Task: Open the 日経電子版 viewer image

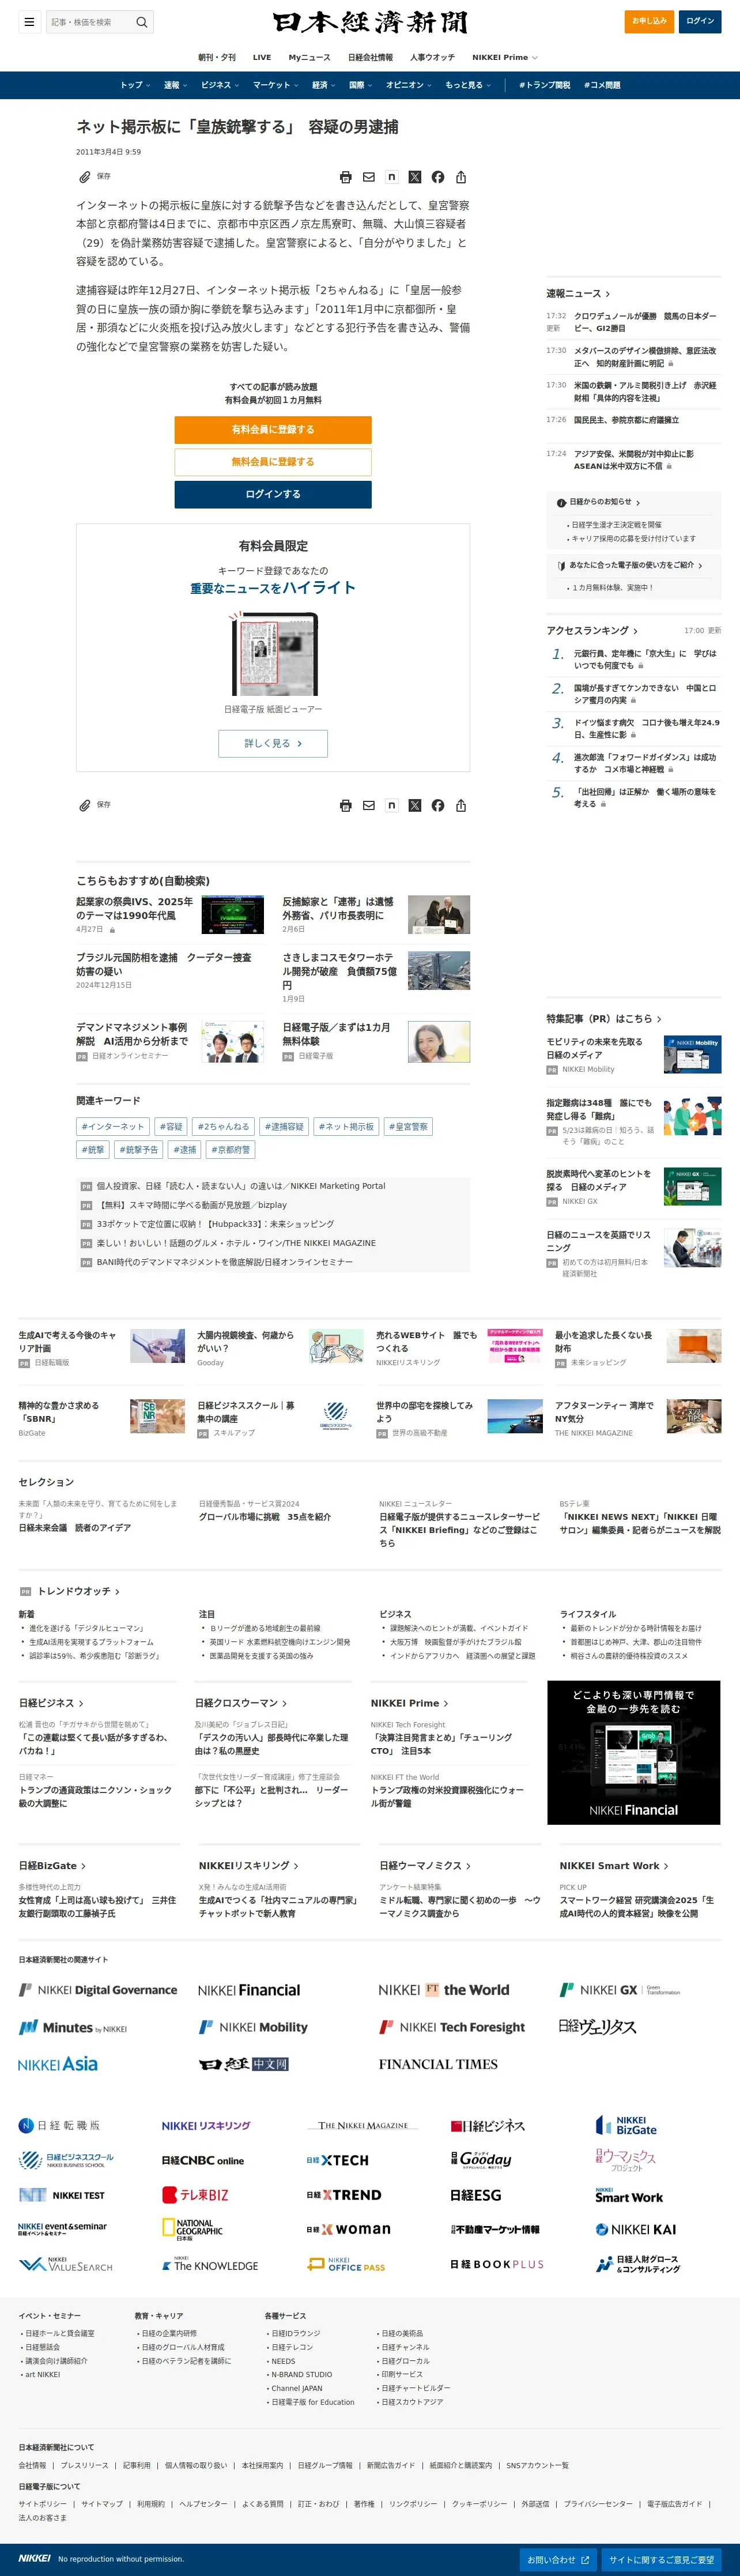Action: [x=273, y=653]
